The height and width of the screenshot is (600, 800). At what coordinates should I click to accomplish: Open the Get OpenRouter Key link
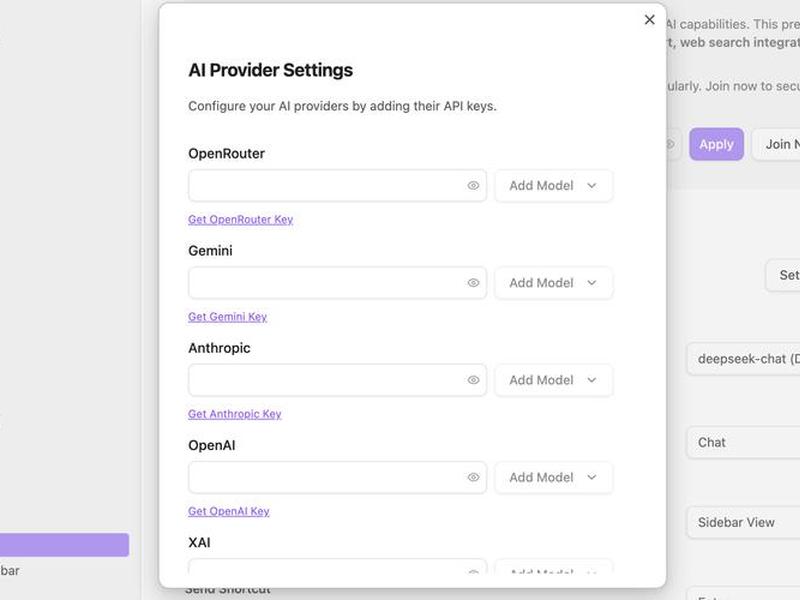click(240, 219)
